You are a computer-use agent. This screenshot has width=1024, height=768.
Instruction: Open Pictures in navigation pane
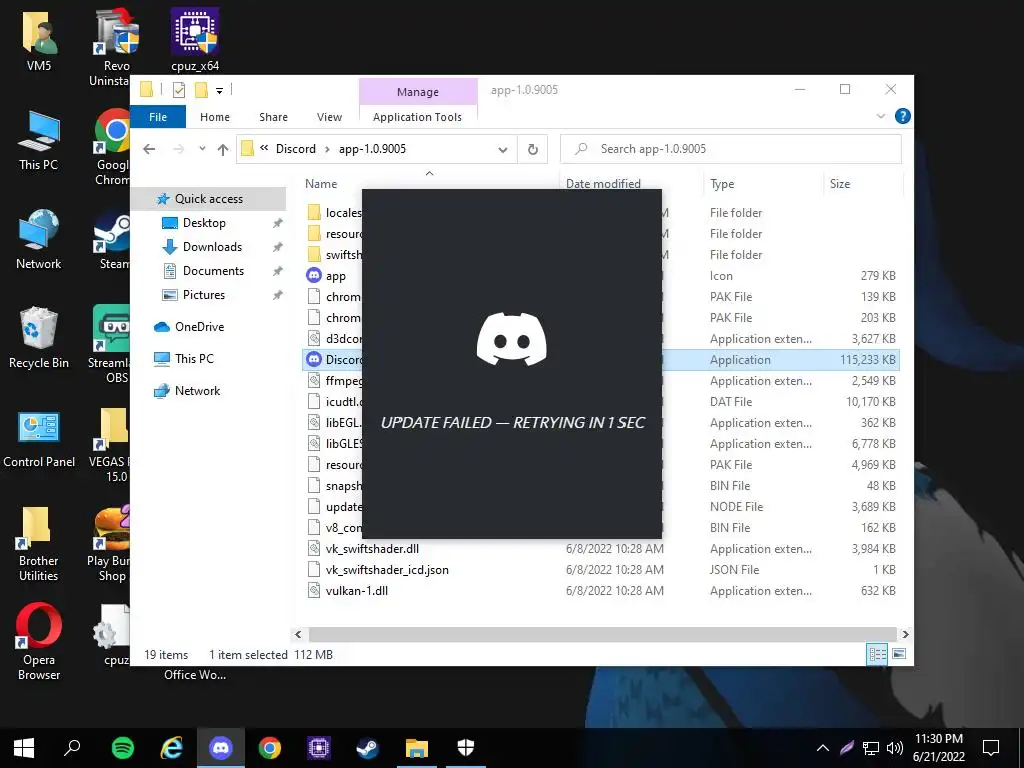pyautogui.click(x=204, y=295)
